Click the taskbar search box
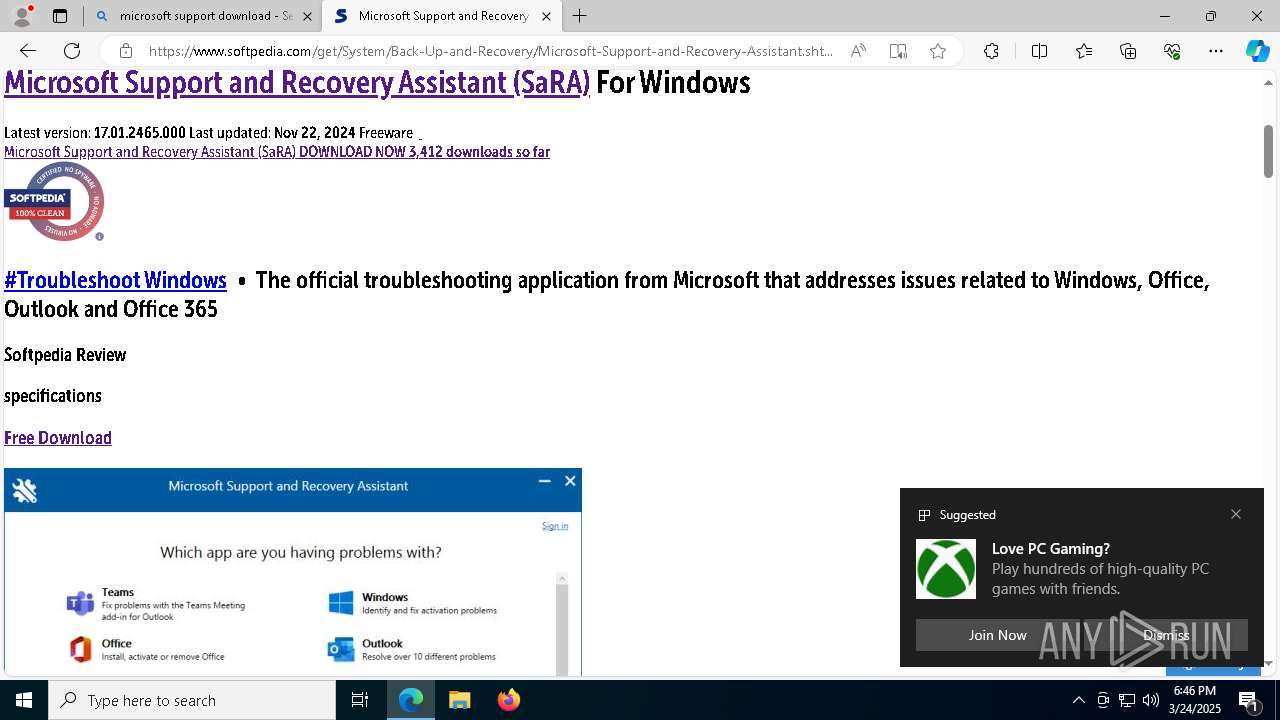Image resolution: width=1280 pixels, height=720 pixels. point(192,700)
